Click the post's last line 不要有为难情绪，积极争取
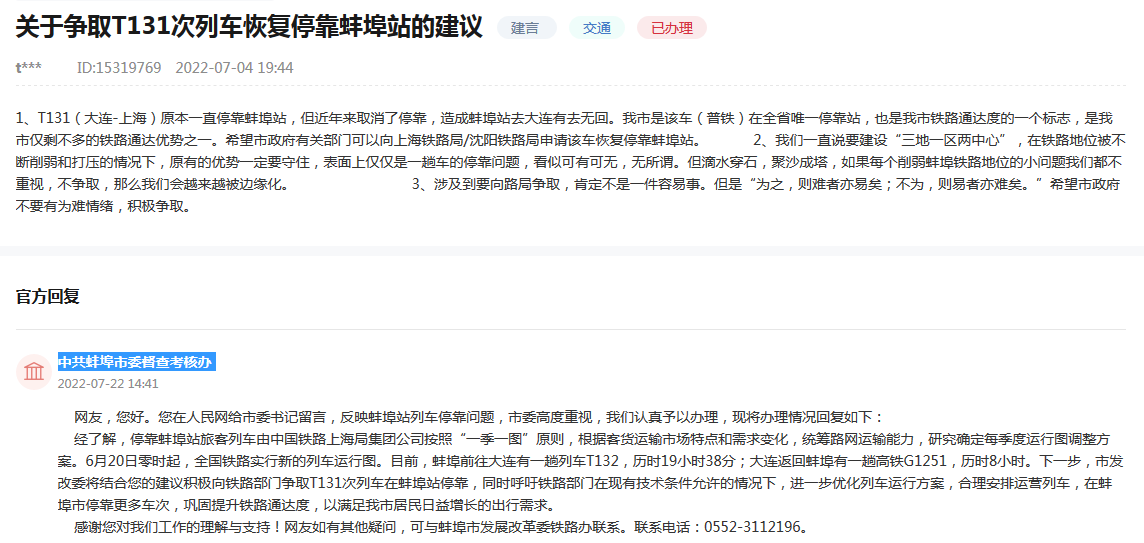Screen dimensions: 1144x543 tap(103, 205)
